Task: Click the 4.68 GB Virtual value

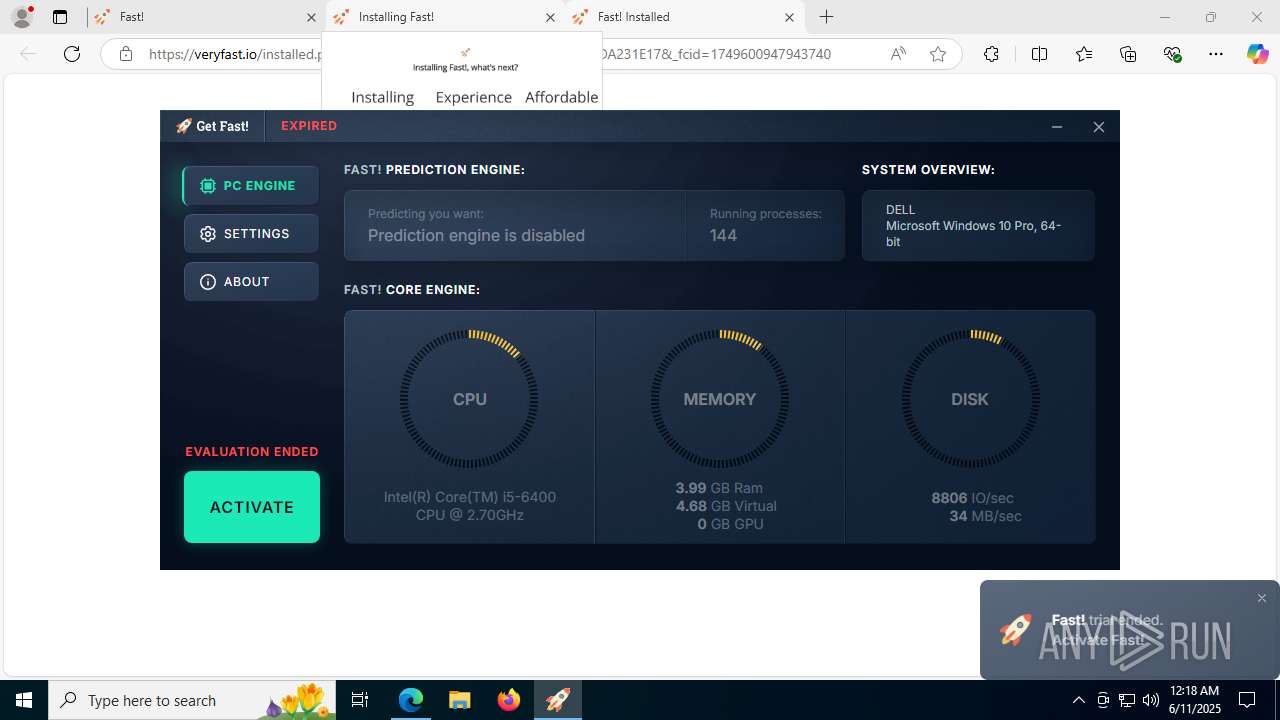Action: click(726, 506)
